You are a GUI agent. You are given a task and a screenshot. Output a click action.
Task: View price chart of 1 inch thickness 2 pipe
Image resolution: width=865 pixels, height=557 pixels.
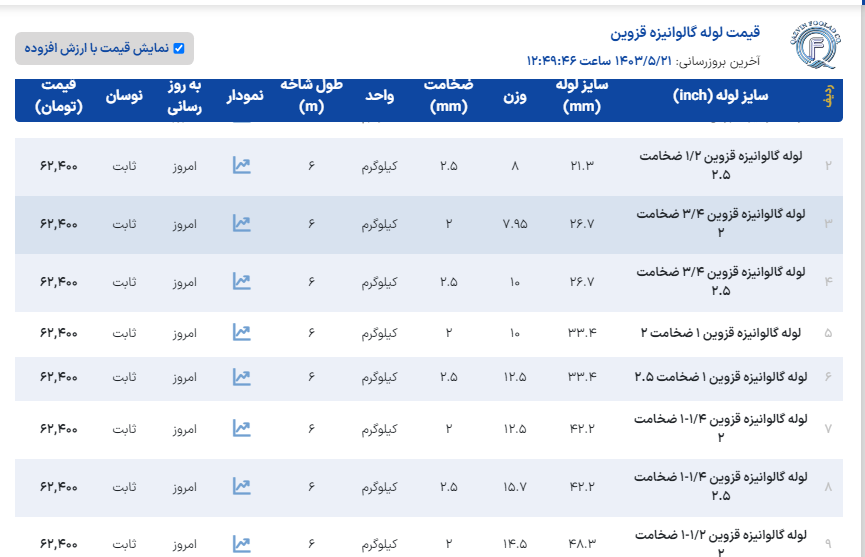pos(241,332)
